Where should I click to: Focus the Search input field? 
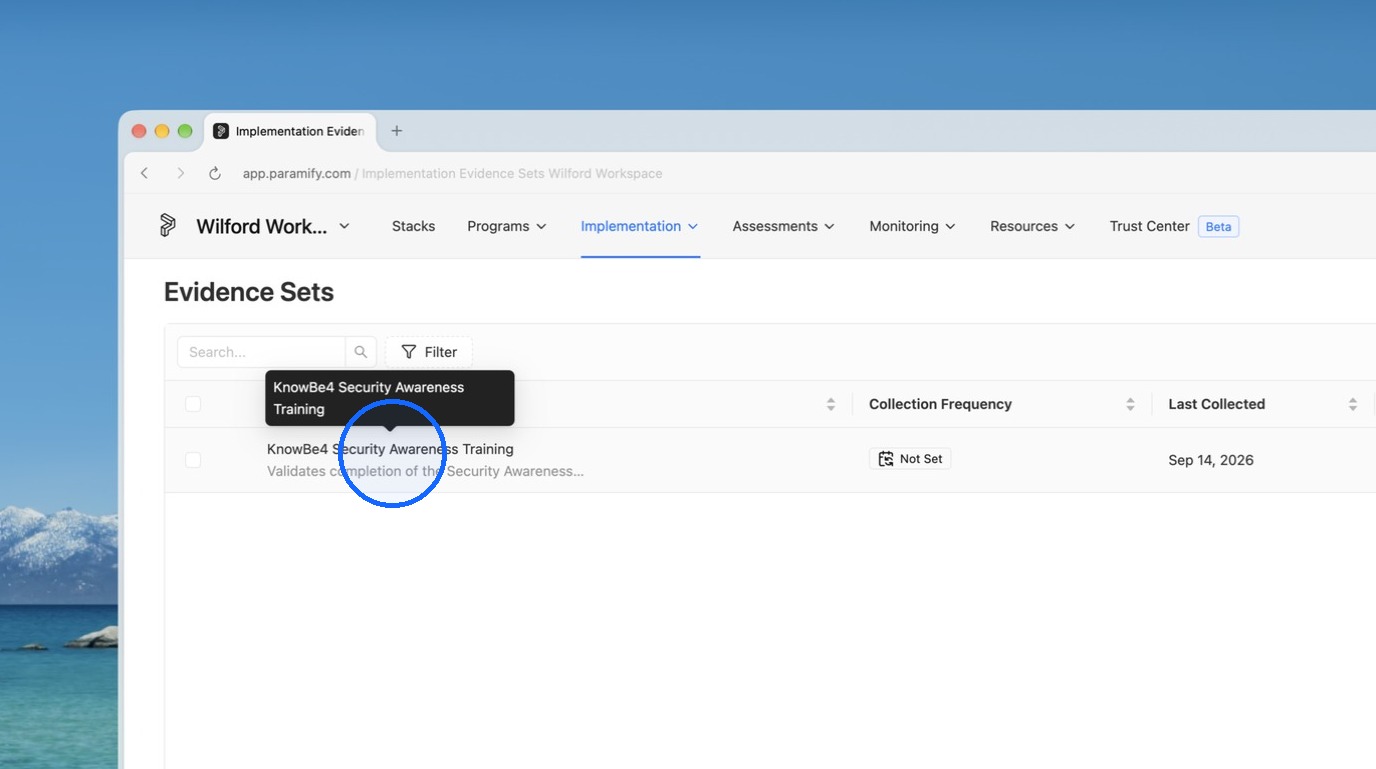pos(262,352)
